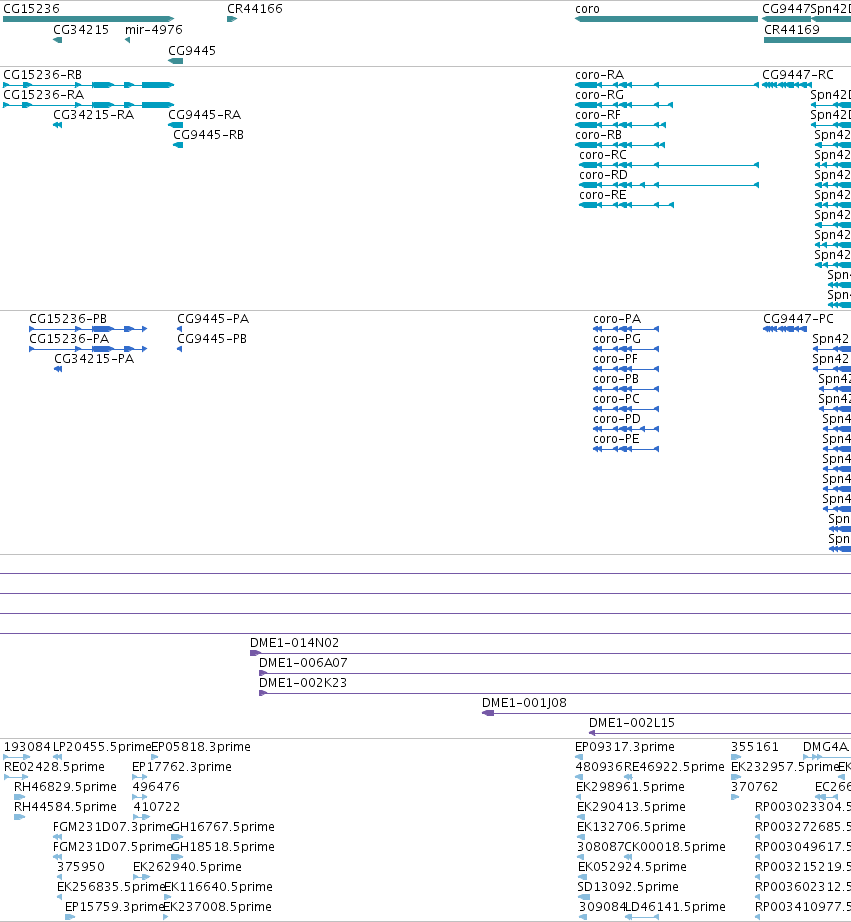Viewport: 851px width, 922px height.
Task: Click the coro-PD protein label
Action: point(617,419)
